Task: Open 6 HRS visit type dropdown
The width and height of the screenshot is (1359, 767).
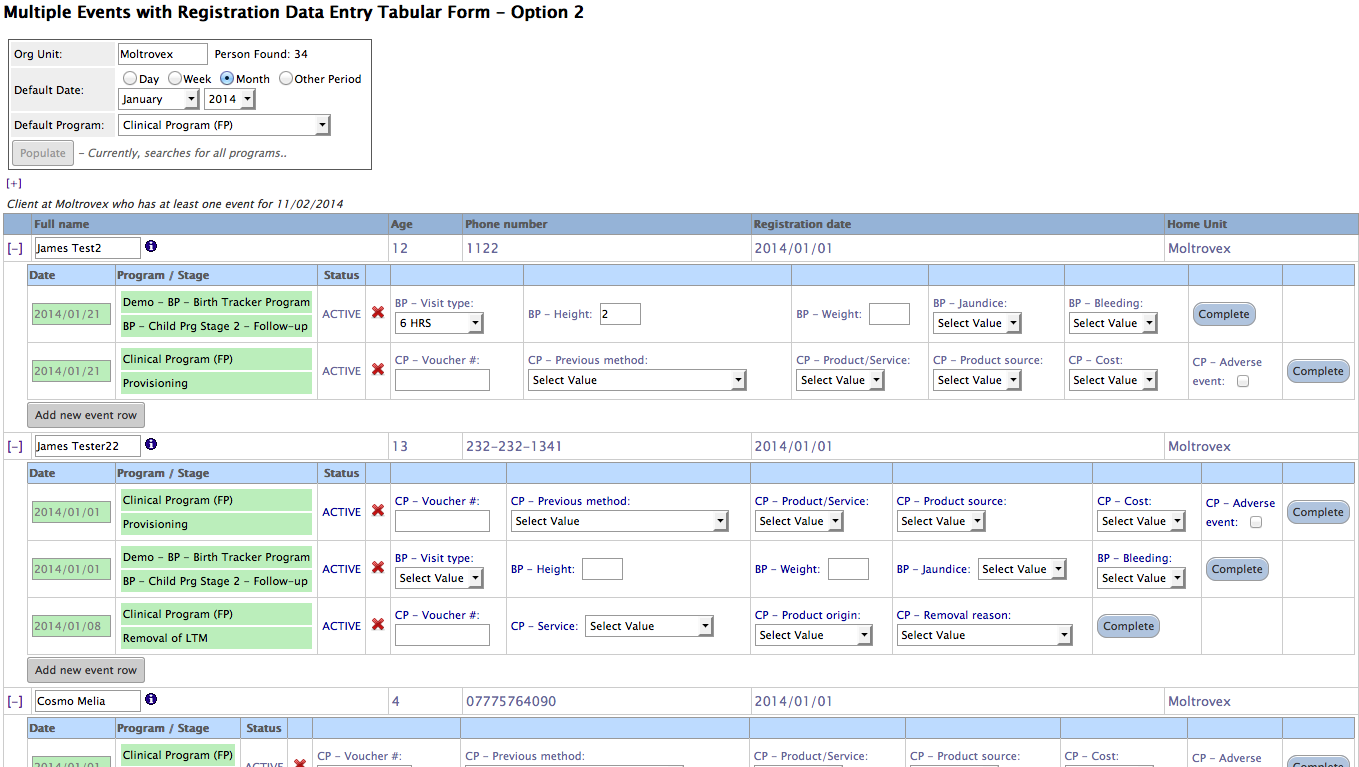Action: [439, 323]
